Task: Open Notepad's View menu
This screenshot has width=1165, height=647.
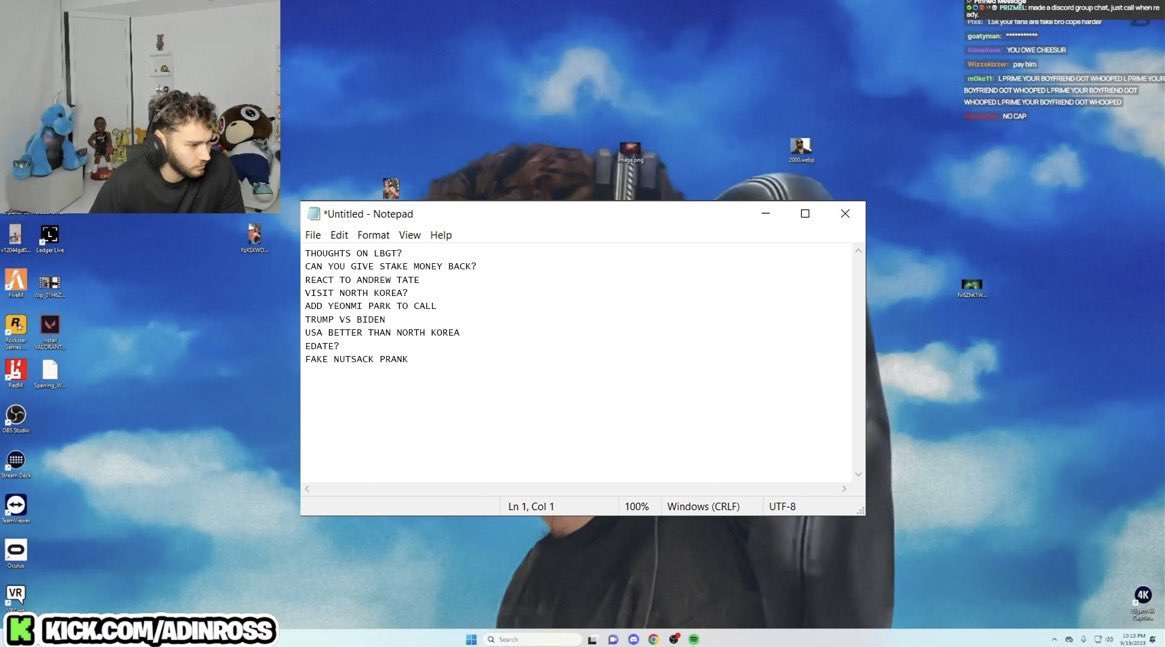Action: pyautogui.click(x=409, y=235)
